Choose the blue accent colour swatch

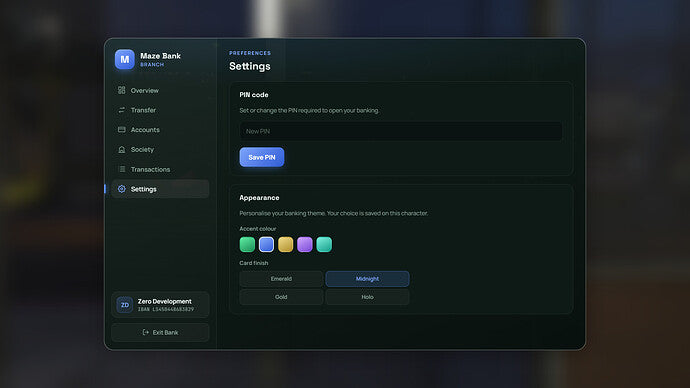point(266,244)
